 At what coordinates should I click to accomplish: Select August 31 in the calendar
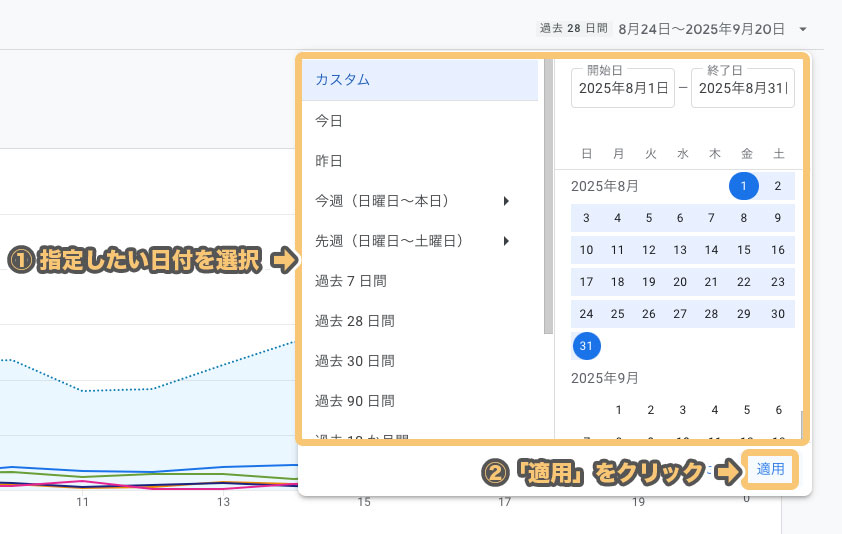[x=587, y=346]
